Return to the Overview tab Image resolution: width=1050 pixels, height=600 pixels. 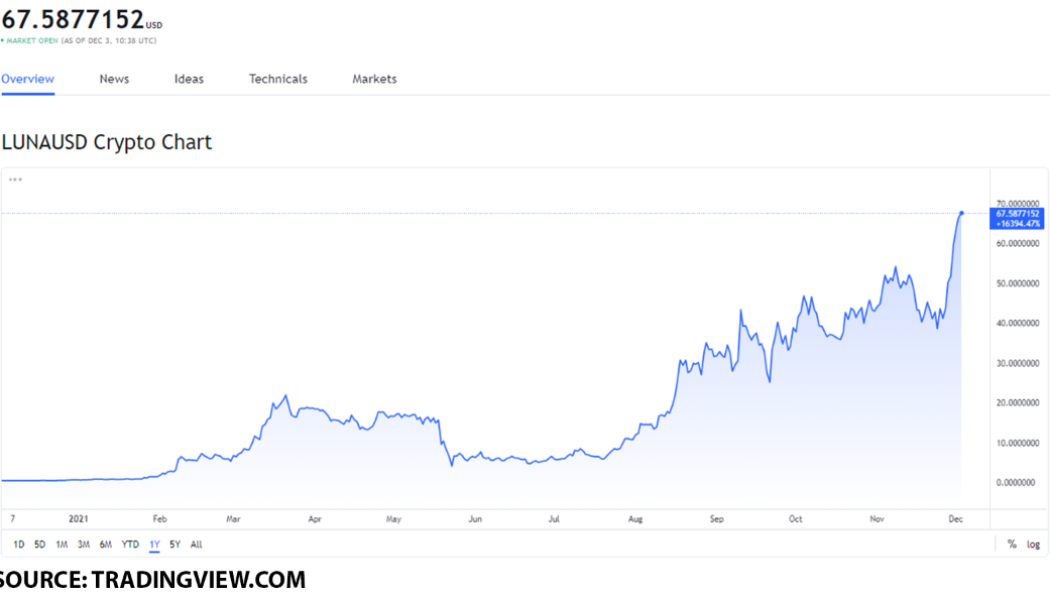27,78
